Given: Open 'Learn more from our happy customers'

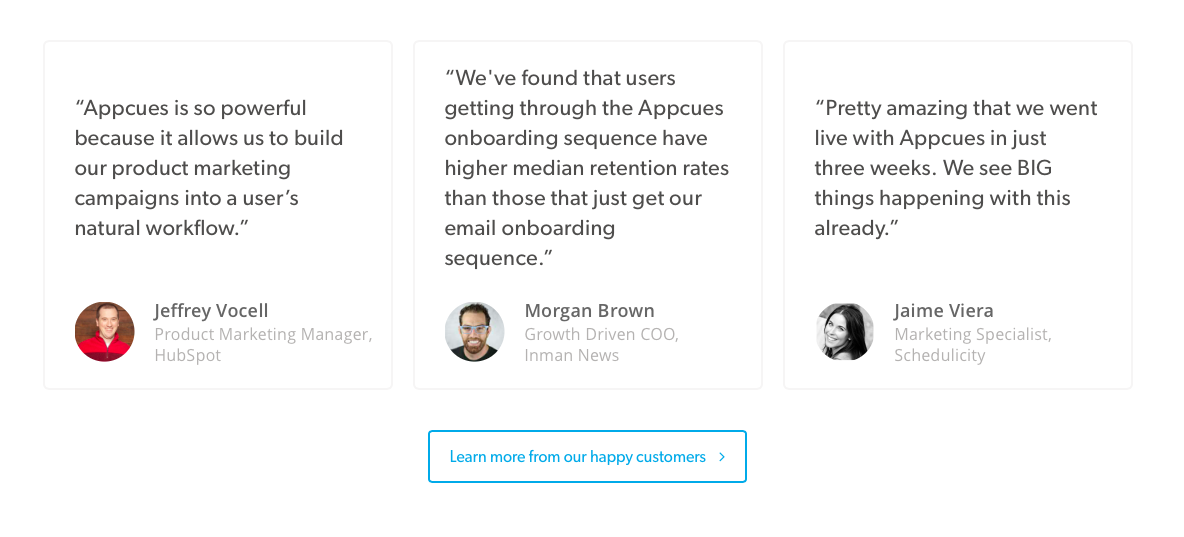Looking at the screenshot, I should click(x=587, y=456).
